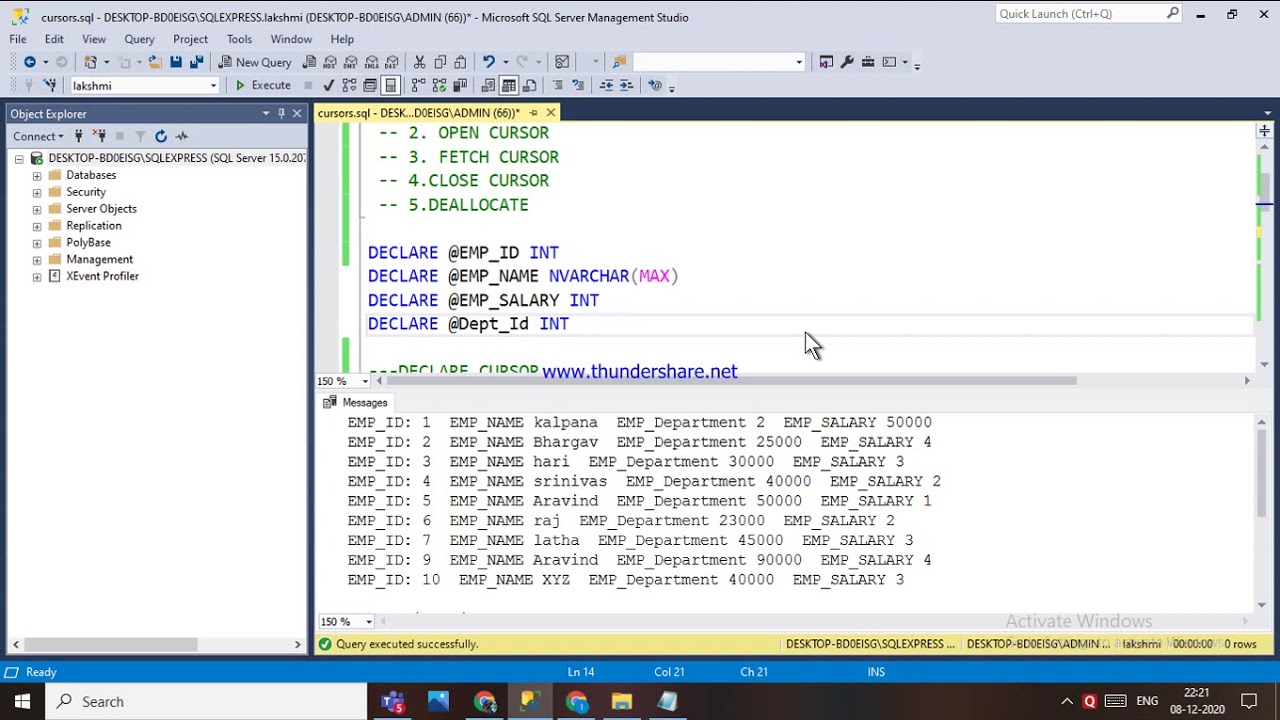Click the Increase Indent icon
The height and width of the screenshot is (720, 1280).
click(627, 86)
